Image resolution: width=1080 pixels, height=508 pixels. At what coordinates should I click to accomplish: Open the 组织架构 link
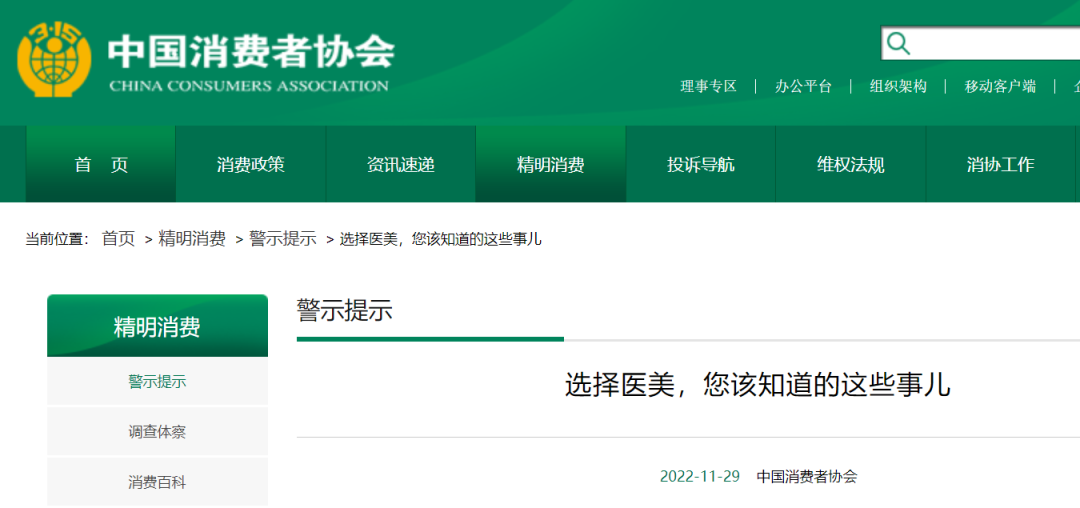(x=898, y=86)
